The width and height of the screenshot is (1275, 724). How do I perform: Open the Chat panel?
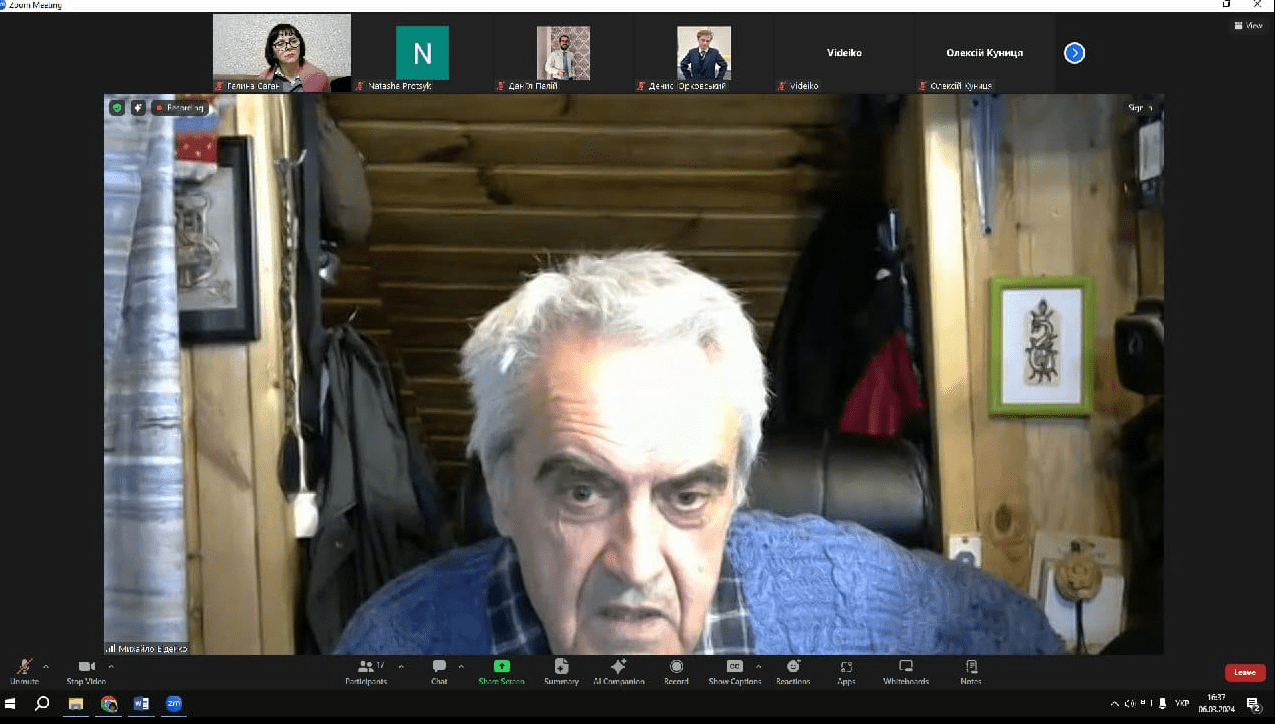pyautogui.click(x=439, y=668)
